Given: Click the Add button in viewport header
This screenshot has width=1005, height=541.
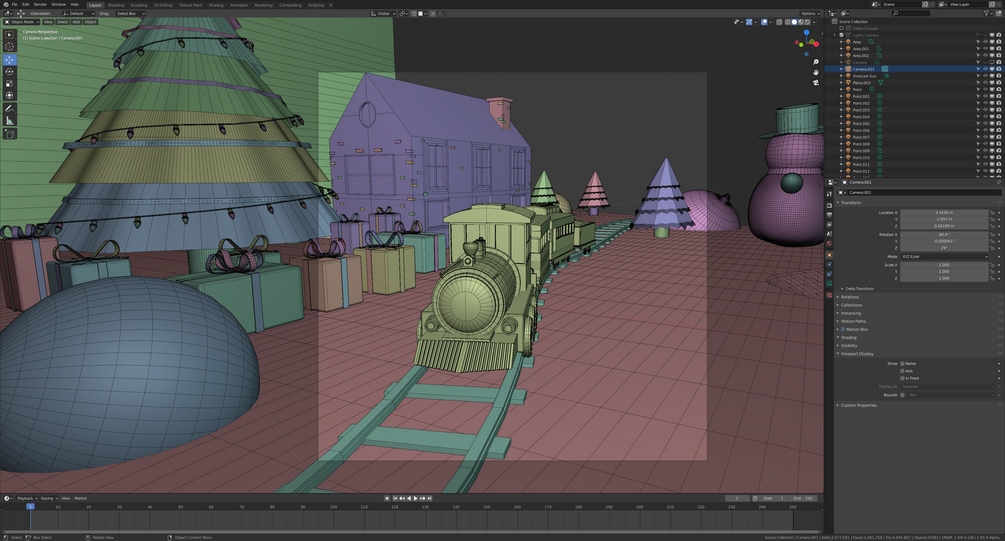Looking at the screenshot, I should 76,22.
